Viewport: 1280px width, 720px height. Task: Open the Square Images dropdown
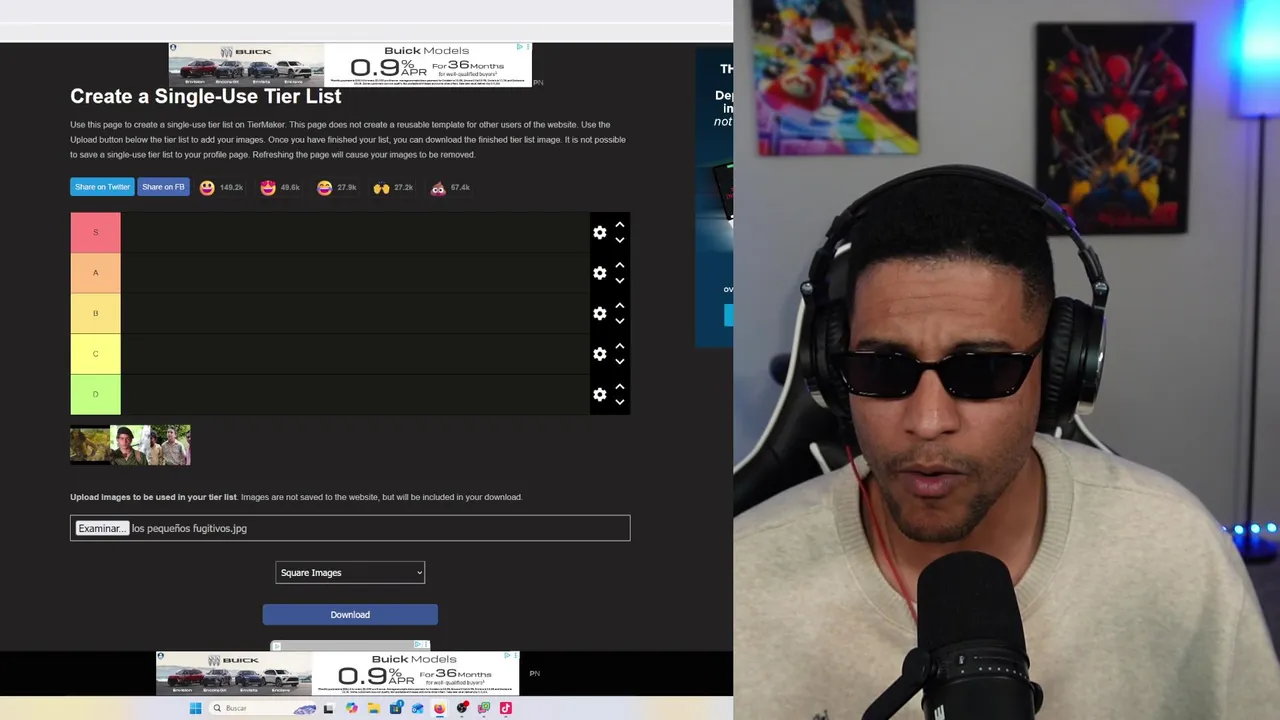tap(350, 572)
